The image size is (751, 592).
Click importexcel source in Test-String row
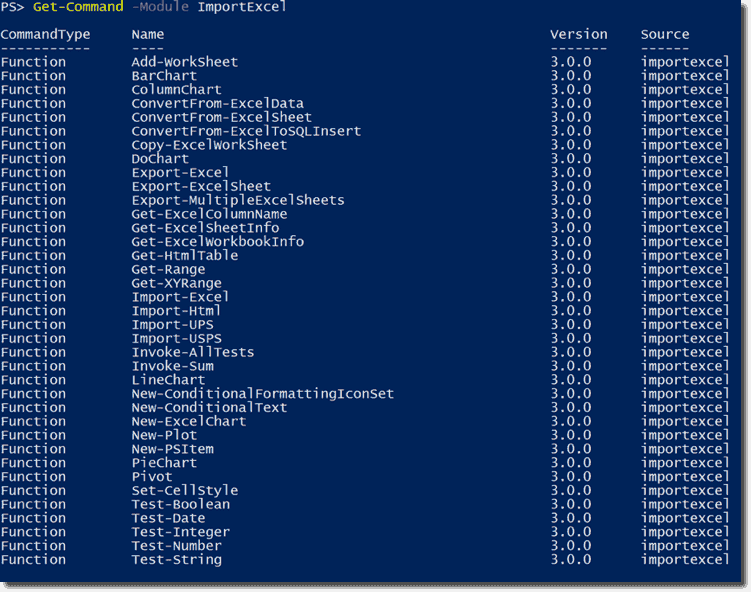click(685, 560)
